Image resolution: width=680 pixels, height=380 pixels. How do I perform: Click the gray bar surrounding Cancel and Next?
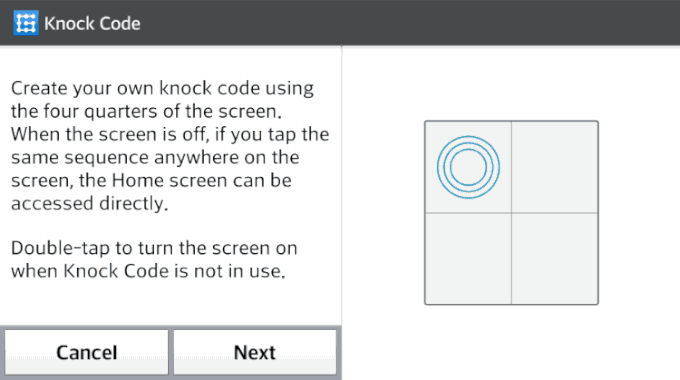point(171,328)
